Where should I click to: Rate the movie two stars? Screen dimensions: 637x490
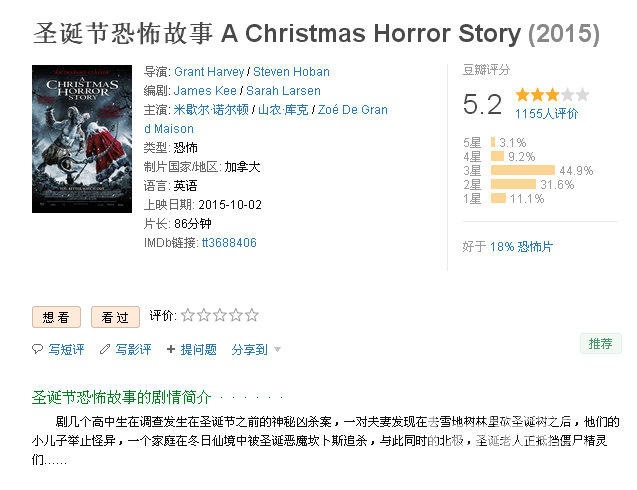click(204, 315)
